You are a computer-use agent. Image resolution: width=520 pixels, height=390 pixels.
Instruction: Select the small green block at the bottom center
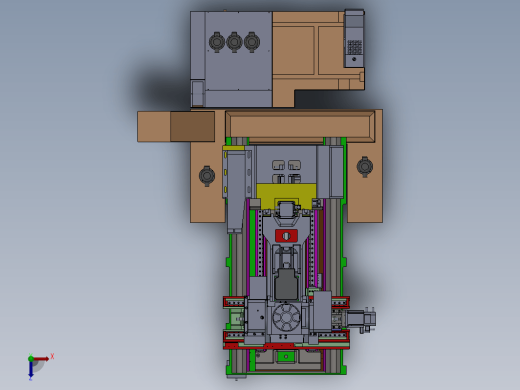(286, 357)
